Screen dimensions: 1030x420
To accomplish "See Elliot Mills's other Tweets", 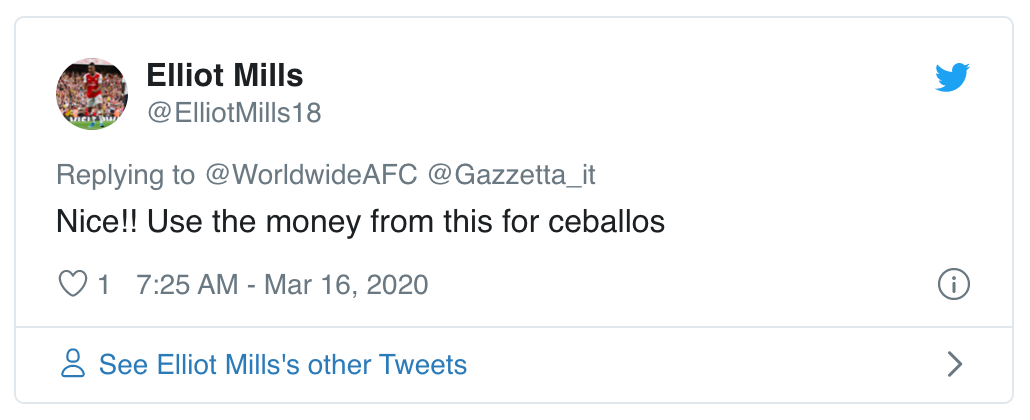I will [x=283, y=364].
